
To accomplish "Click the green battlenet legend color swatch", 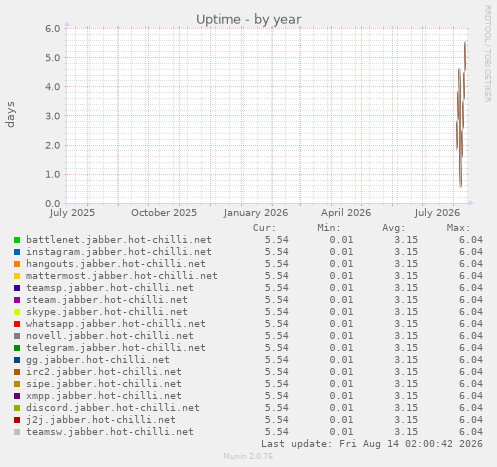I will pos(17,240).
